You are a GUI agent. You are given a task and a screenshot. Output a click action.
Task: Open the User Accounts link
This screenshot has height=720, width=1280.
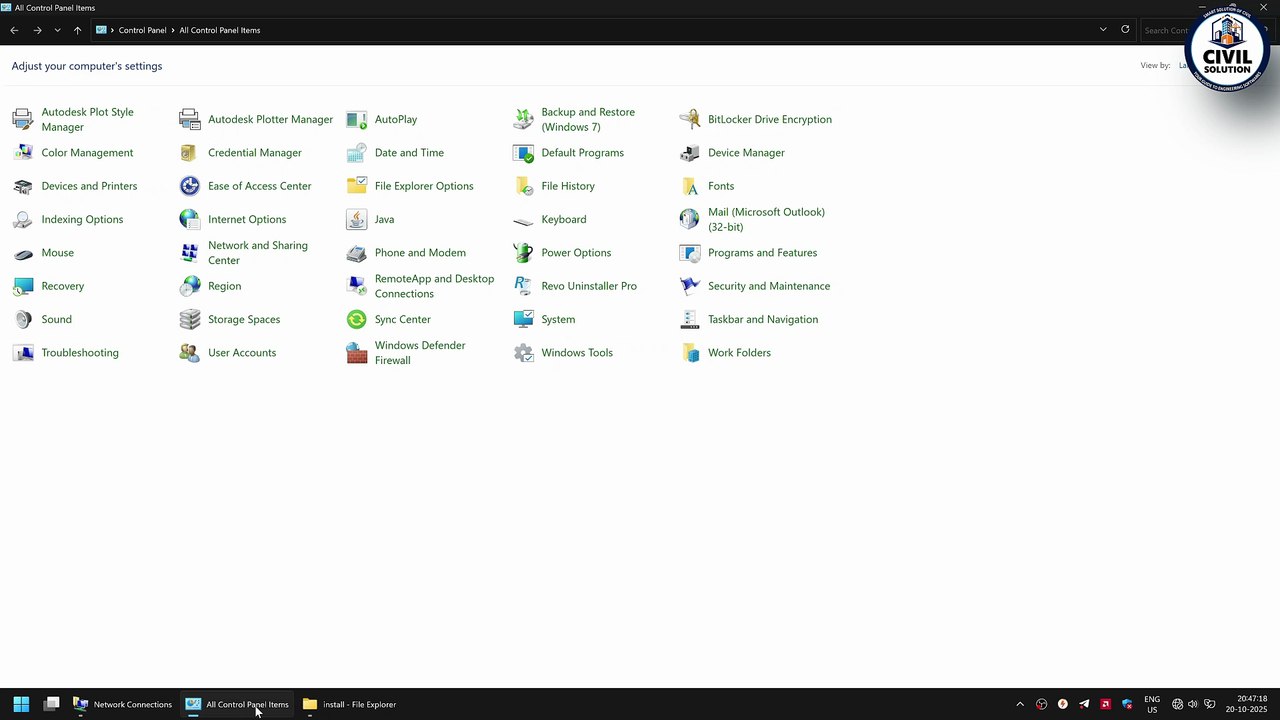[x=242, y=353]
